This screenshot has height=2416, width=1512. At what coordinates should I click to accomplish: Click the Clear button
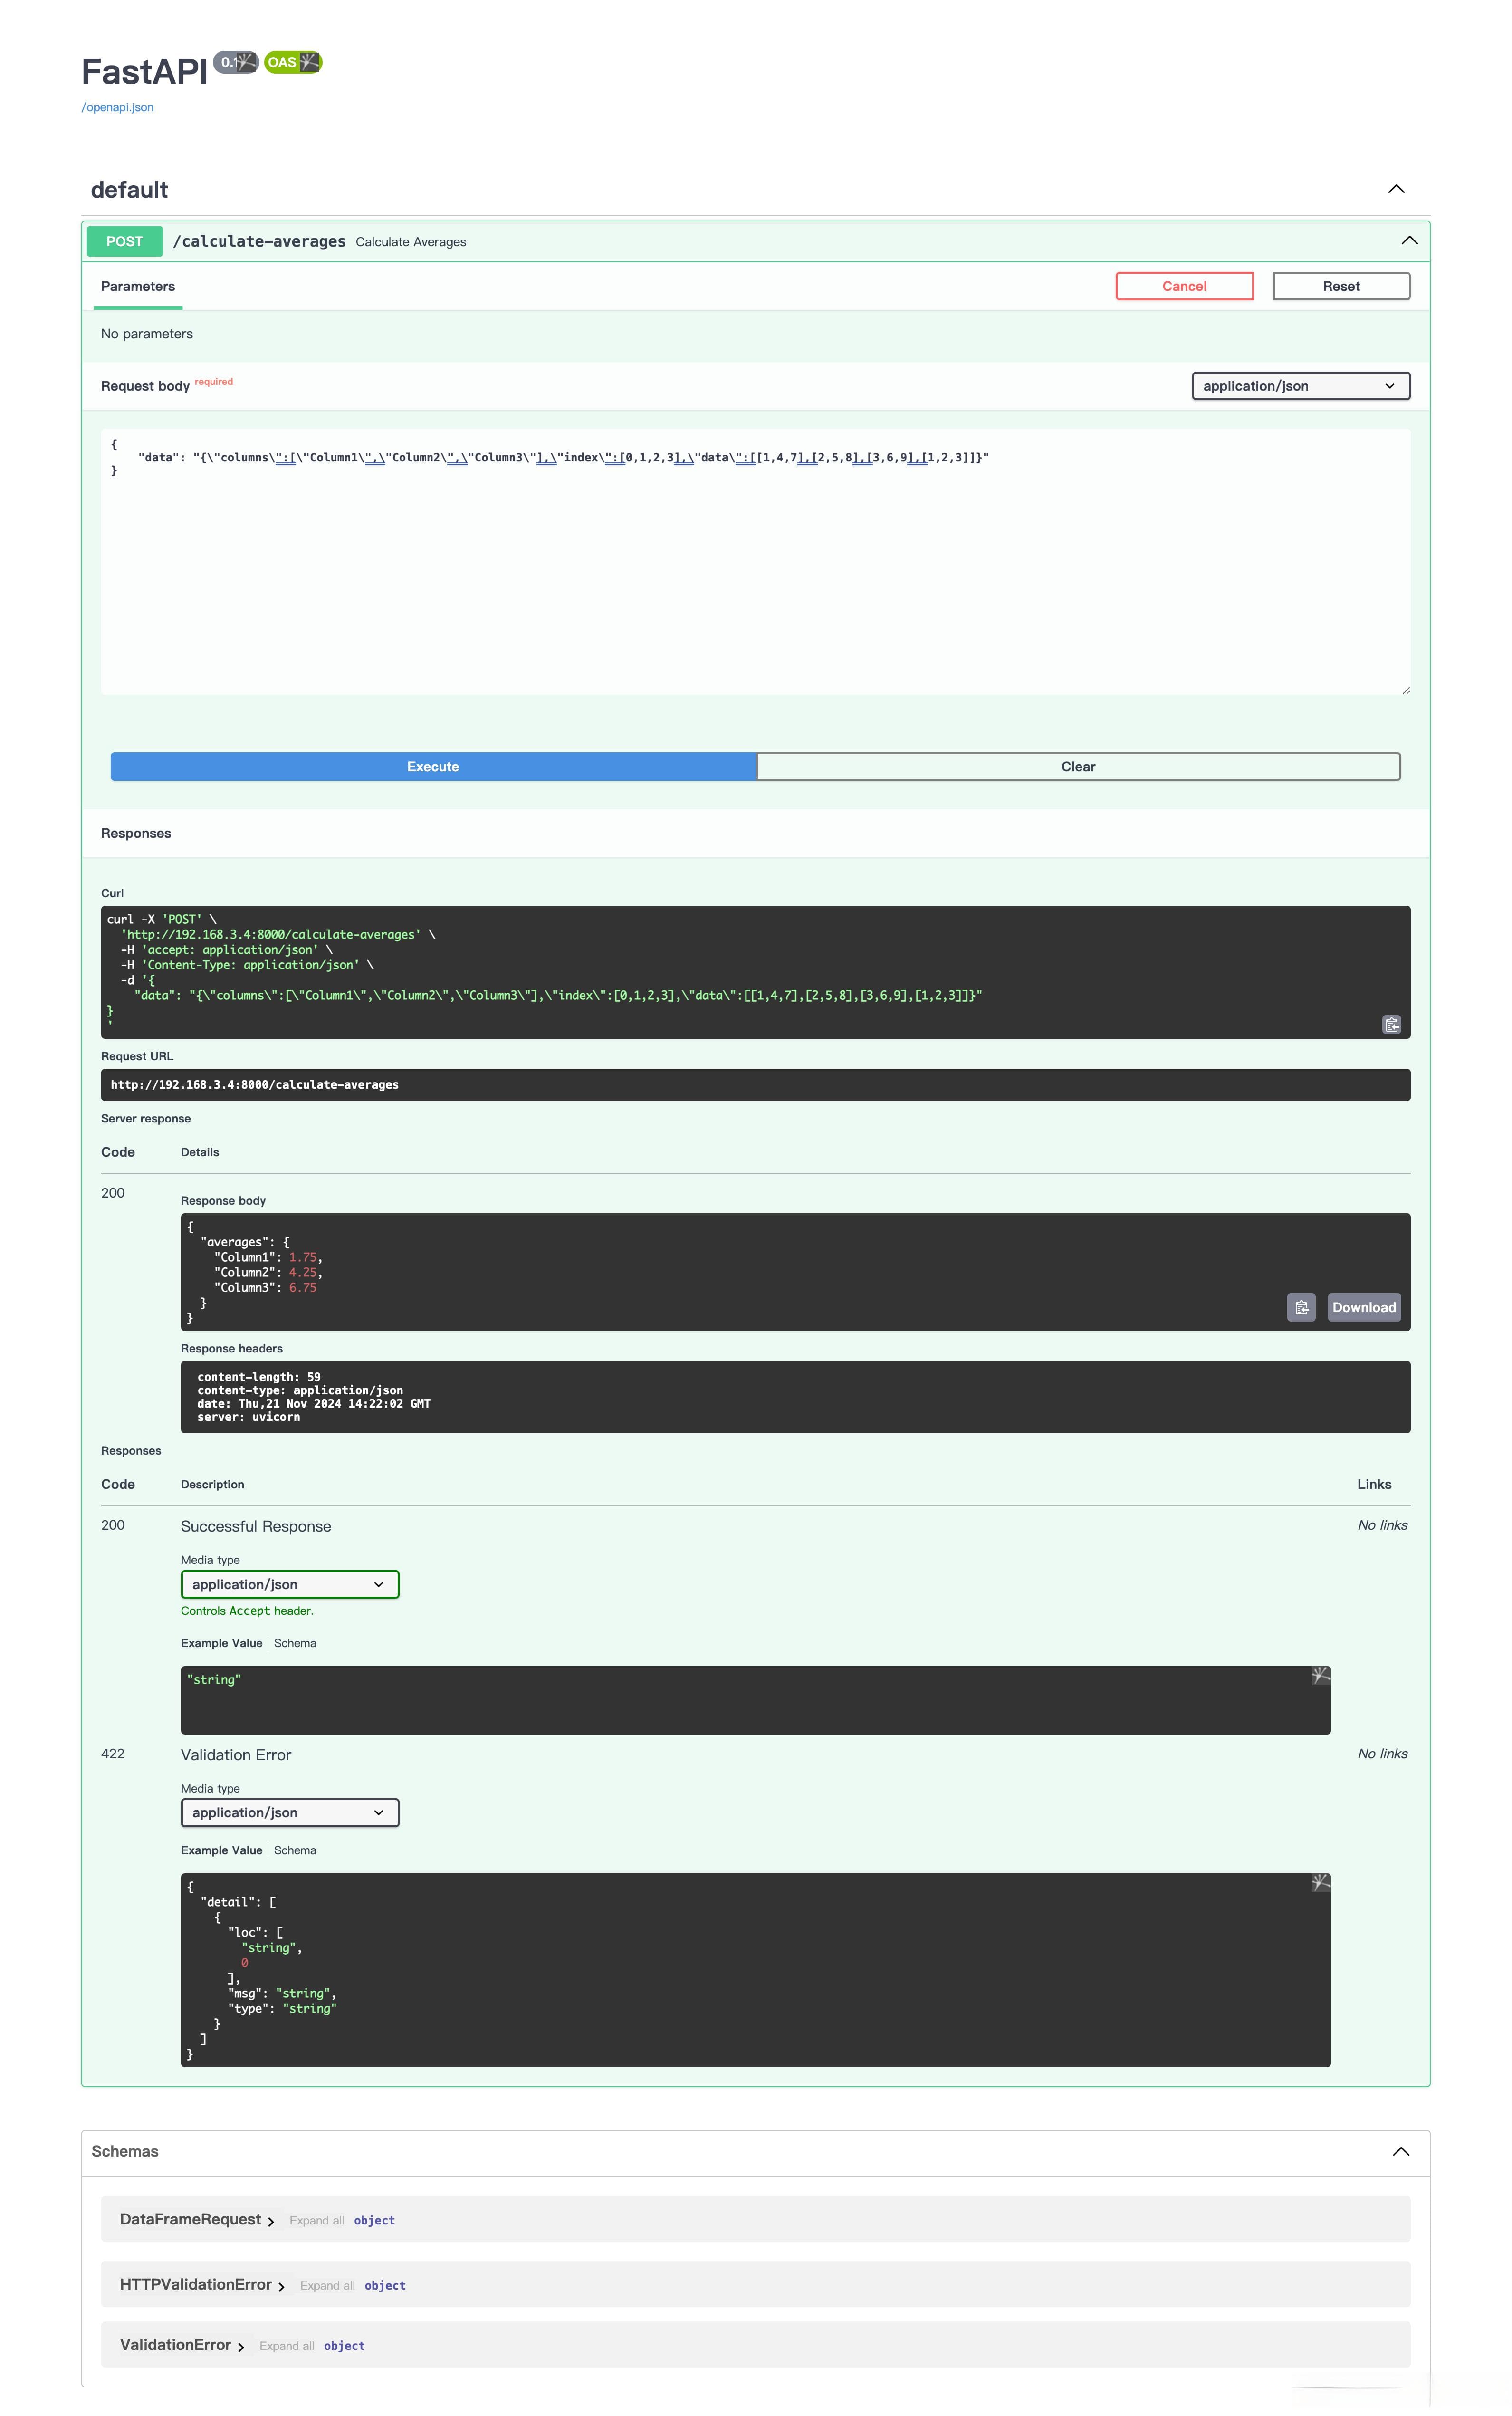[x=1078, y=766]
